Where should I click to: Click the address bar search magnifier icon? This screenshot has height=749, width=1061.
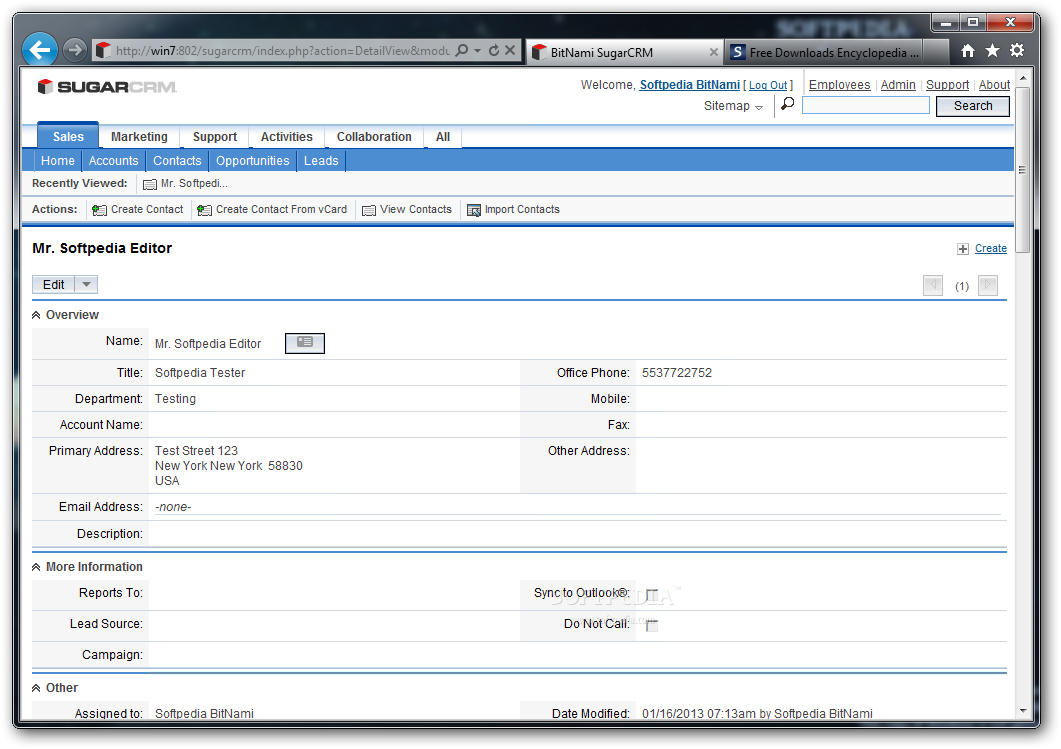461,50
